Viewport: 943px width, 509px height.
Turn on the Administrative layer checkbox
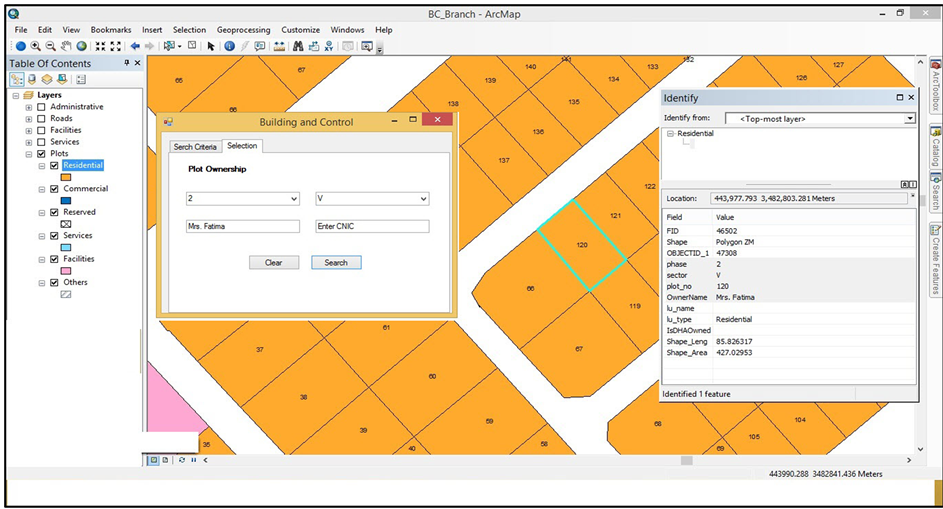(41, 107)
